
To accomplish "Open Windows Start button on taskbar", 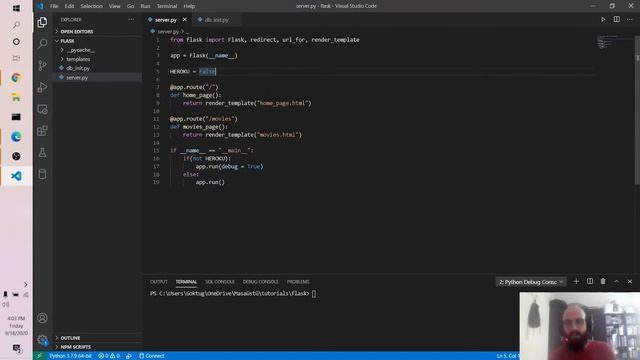I will (16, 8).
